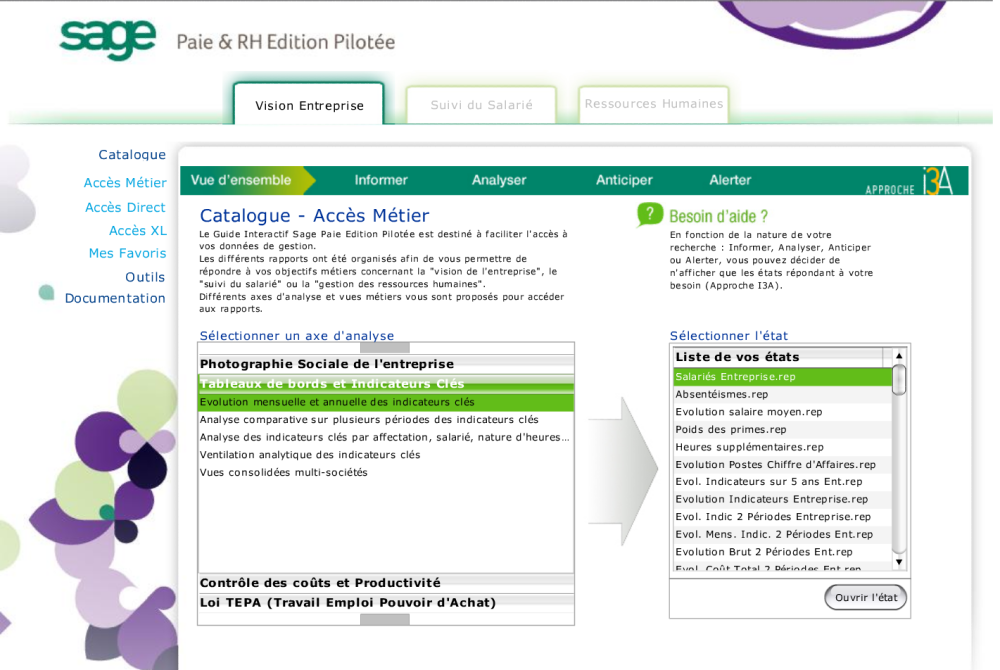1000x670 pixels.
Task: Click the states list scroll up arrow
Action: coord(899,356)
